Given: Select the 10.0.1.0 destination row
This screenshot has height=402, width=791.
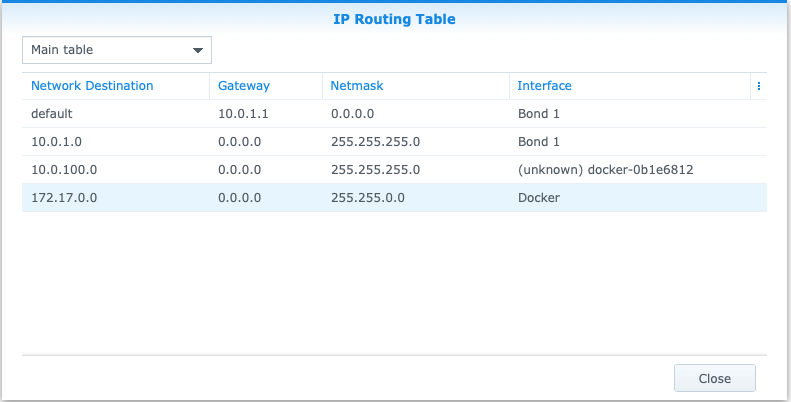Looking at the screenshot, I should coord(58,142).
